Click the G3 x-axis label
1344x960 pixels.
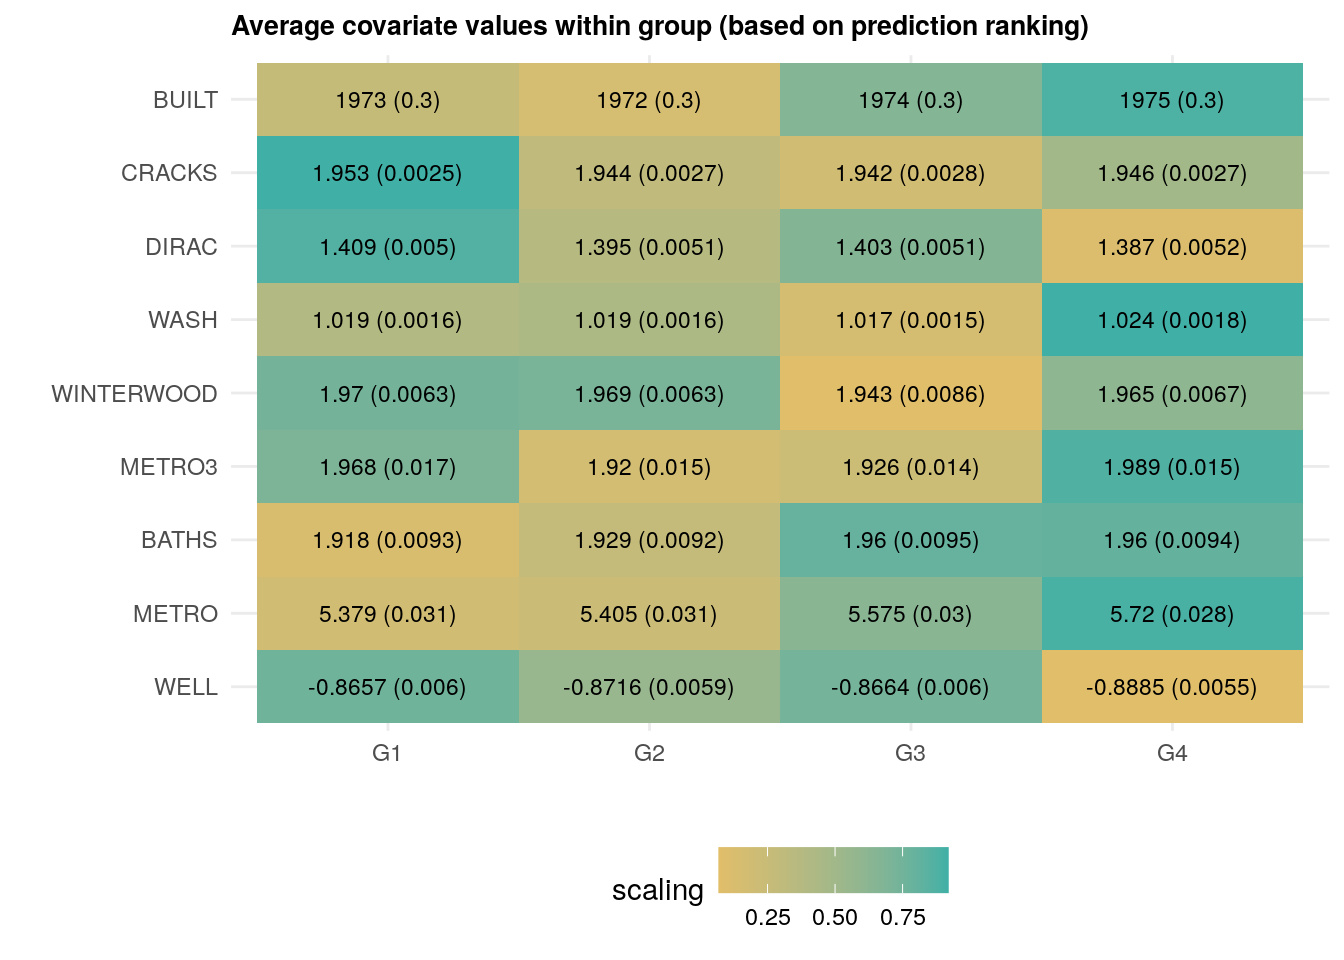tap(910, 753)
